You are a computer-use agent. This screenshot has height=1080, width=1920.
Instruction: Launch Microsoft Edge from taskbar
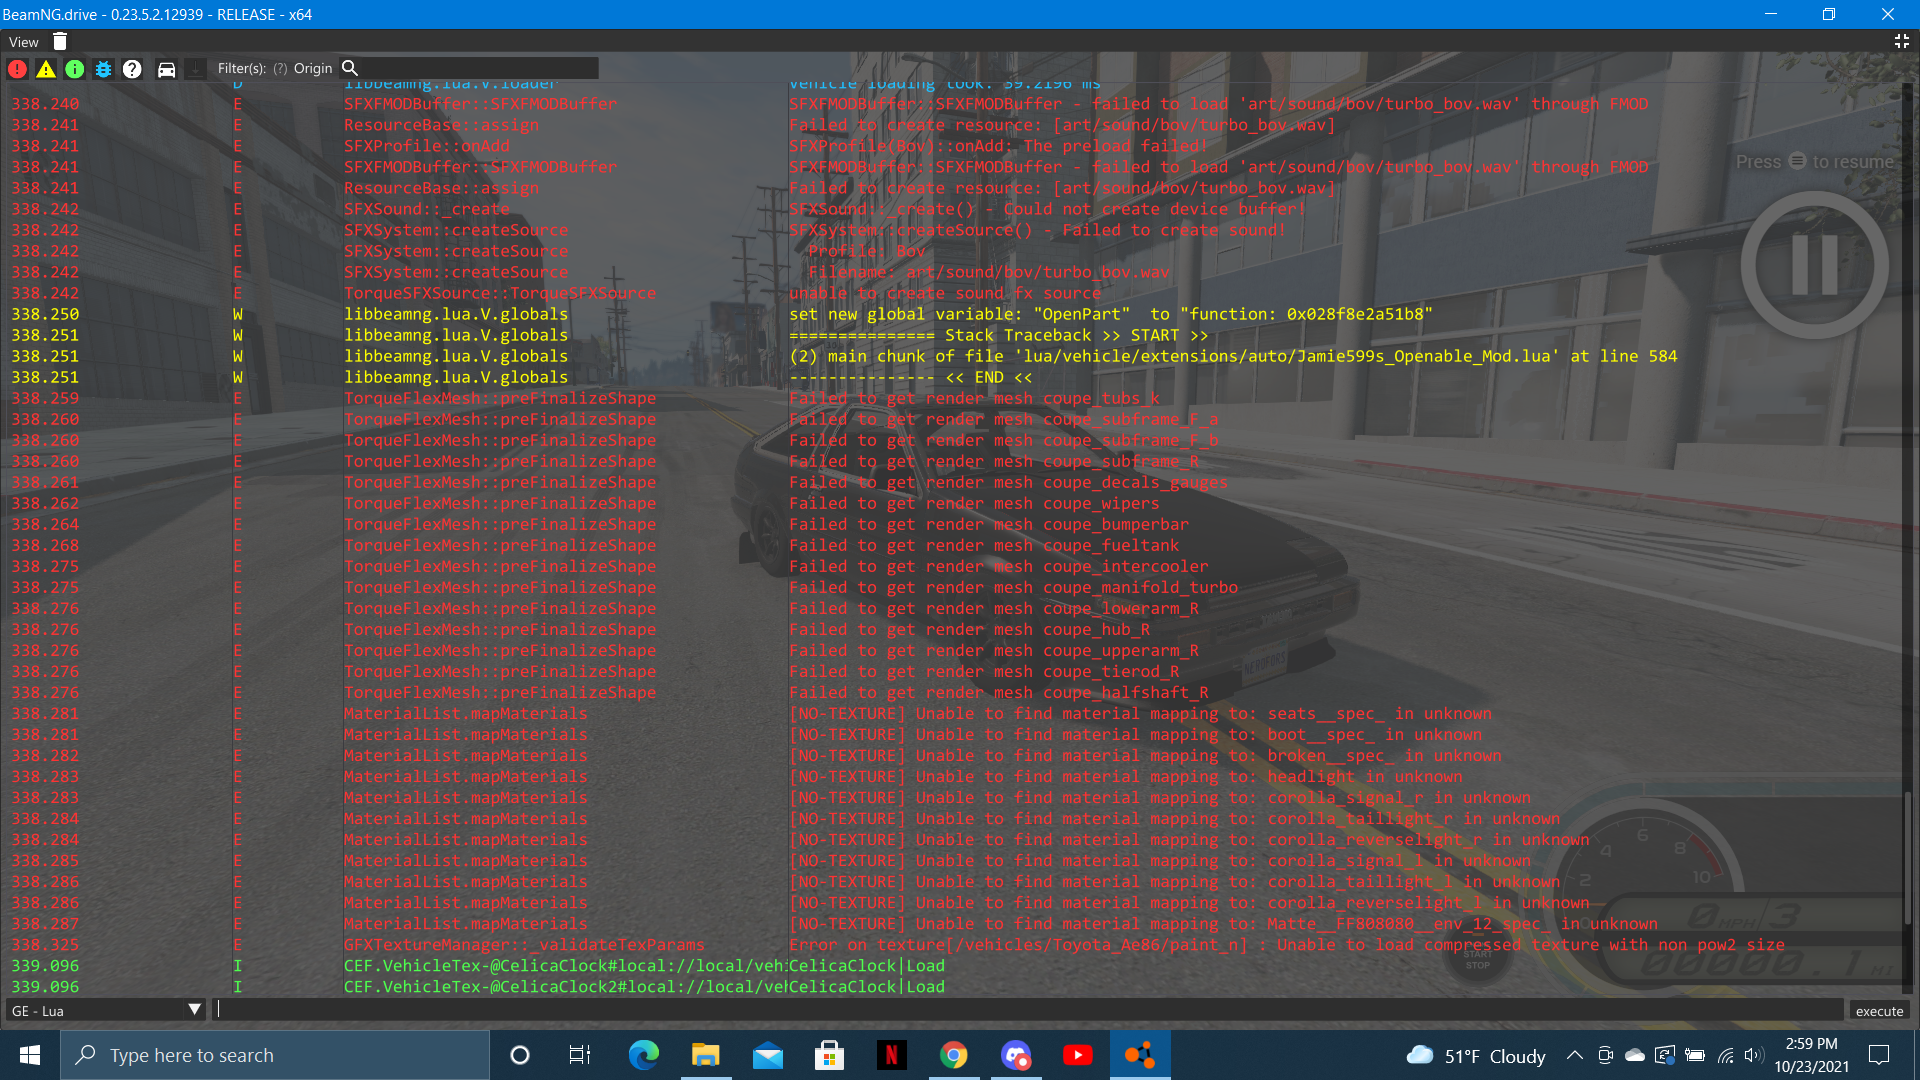(x=643, y=1055)
